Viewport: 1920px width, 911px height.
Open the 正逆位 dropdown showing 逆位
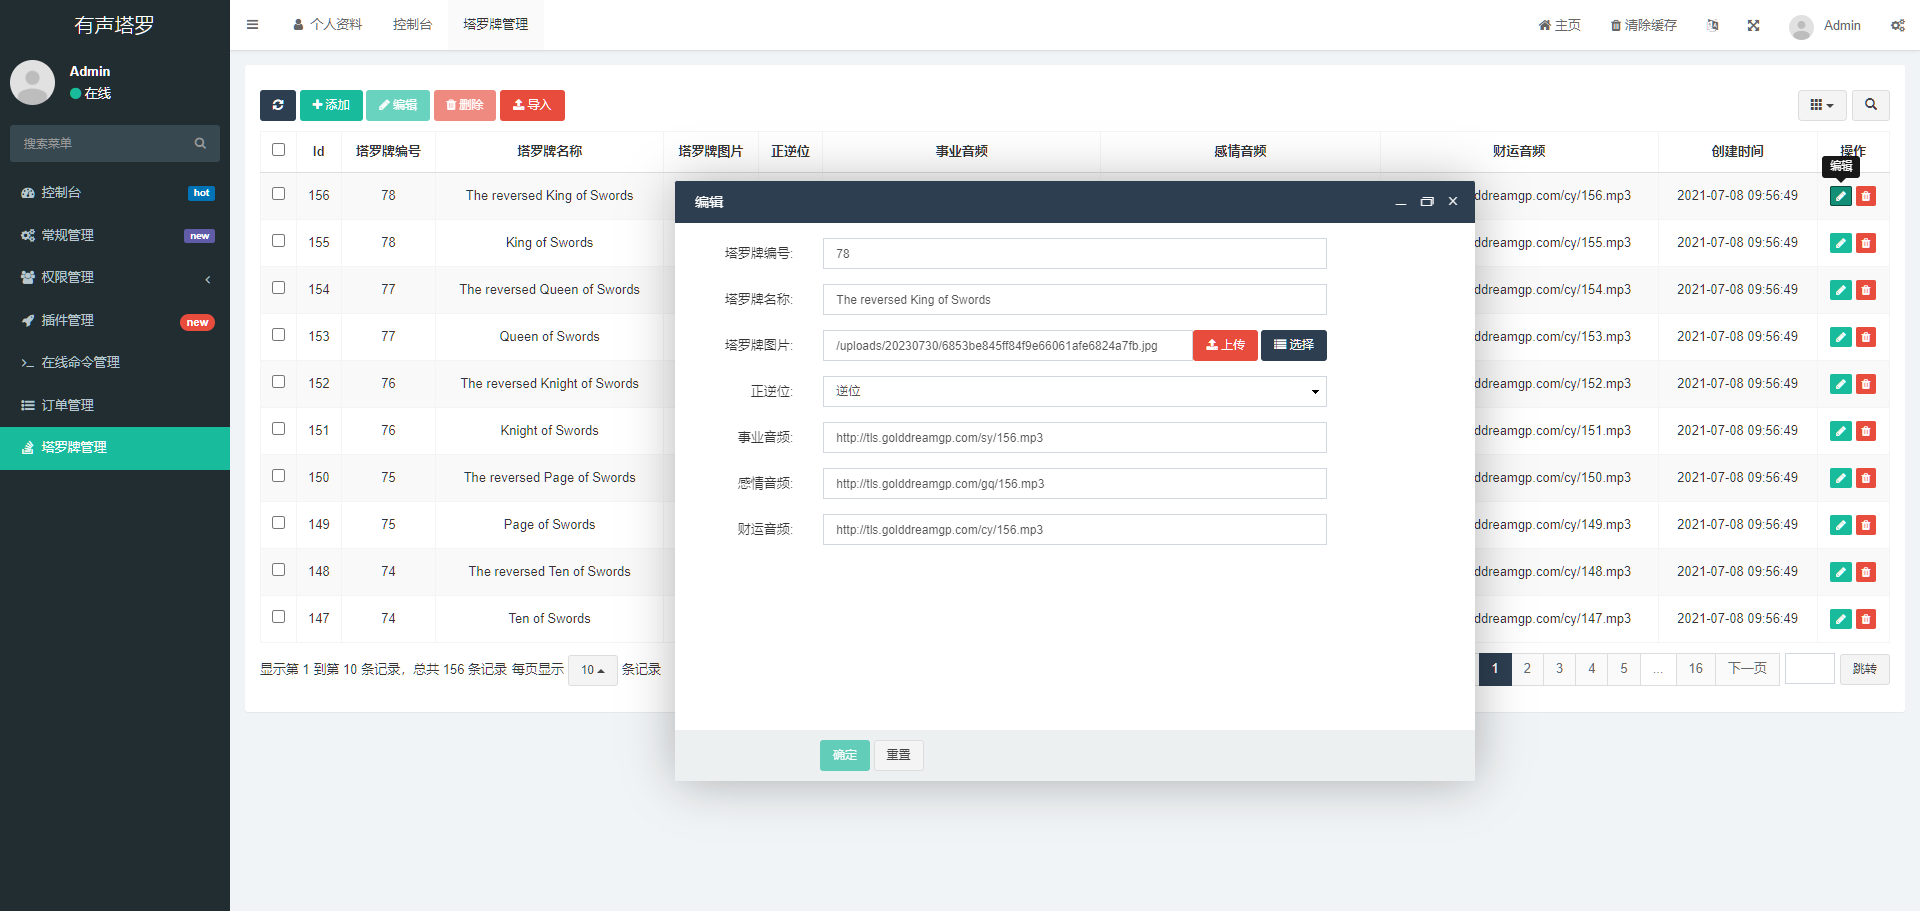(x=1074, y=391)
